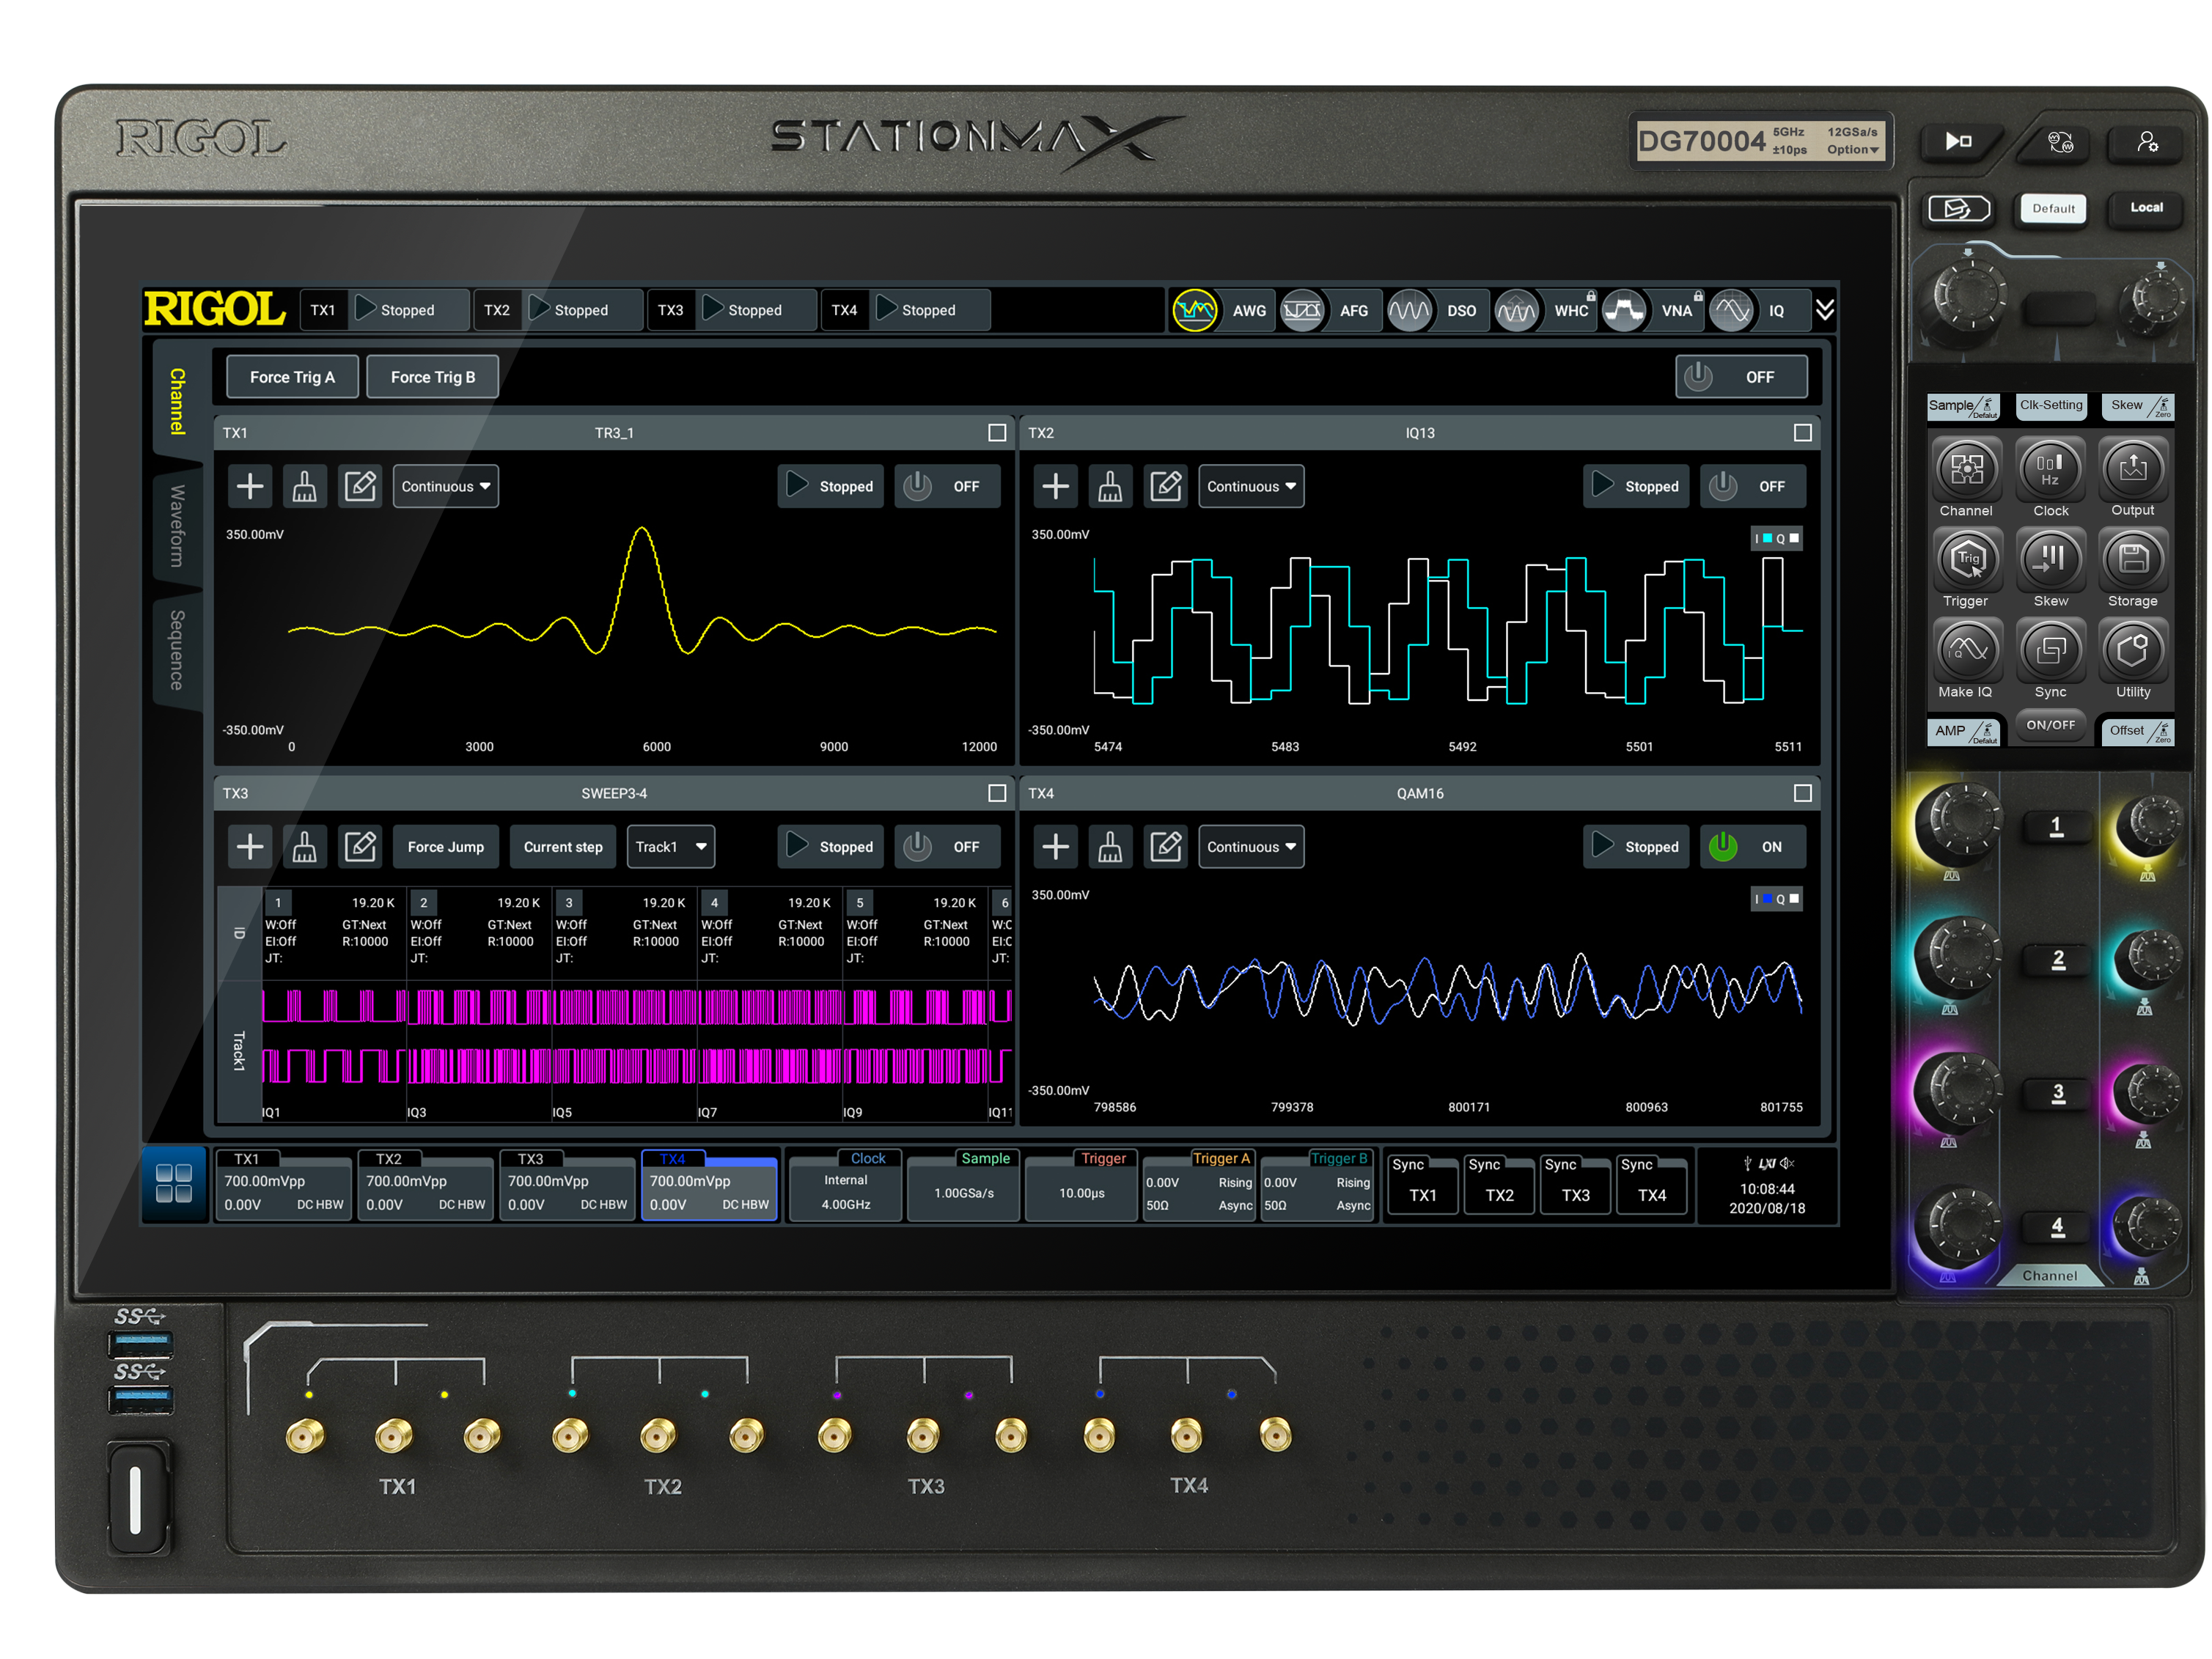Switch to the Sequence side tab

tap(178, 650)
